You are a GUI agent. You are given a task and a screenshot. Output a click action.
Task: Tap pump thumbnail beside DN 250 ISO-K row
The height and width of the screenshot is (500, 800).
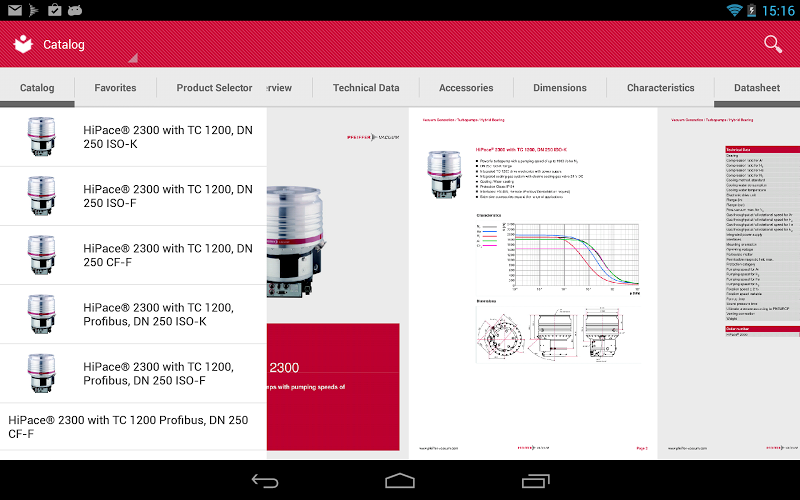tap(41, 136)
